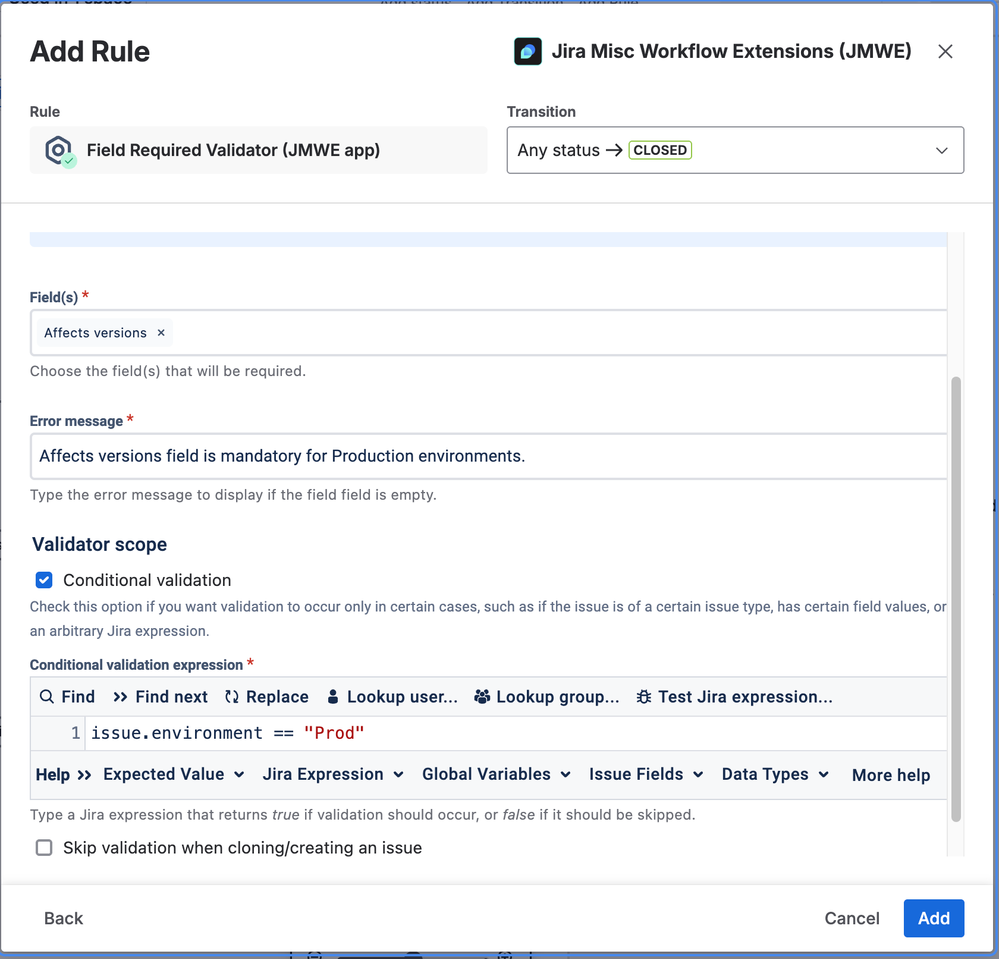The height and width of the screenshot is (959, 999).
Task: Open Lookup user in the editor toolbar
Action: pyautogui.click(x=392, y=696)
